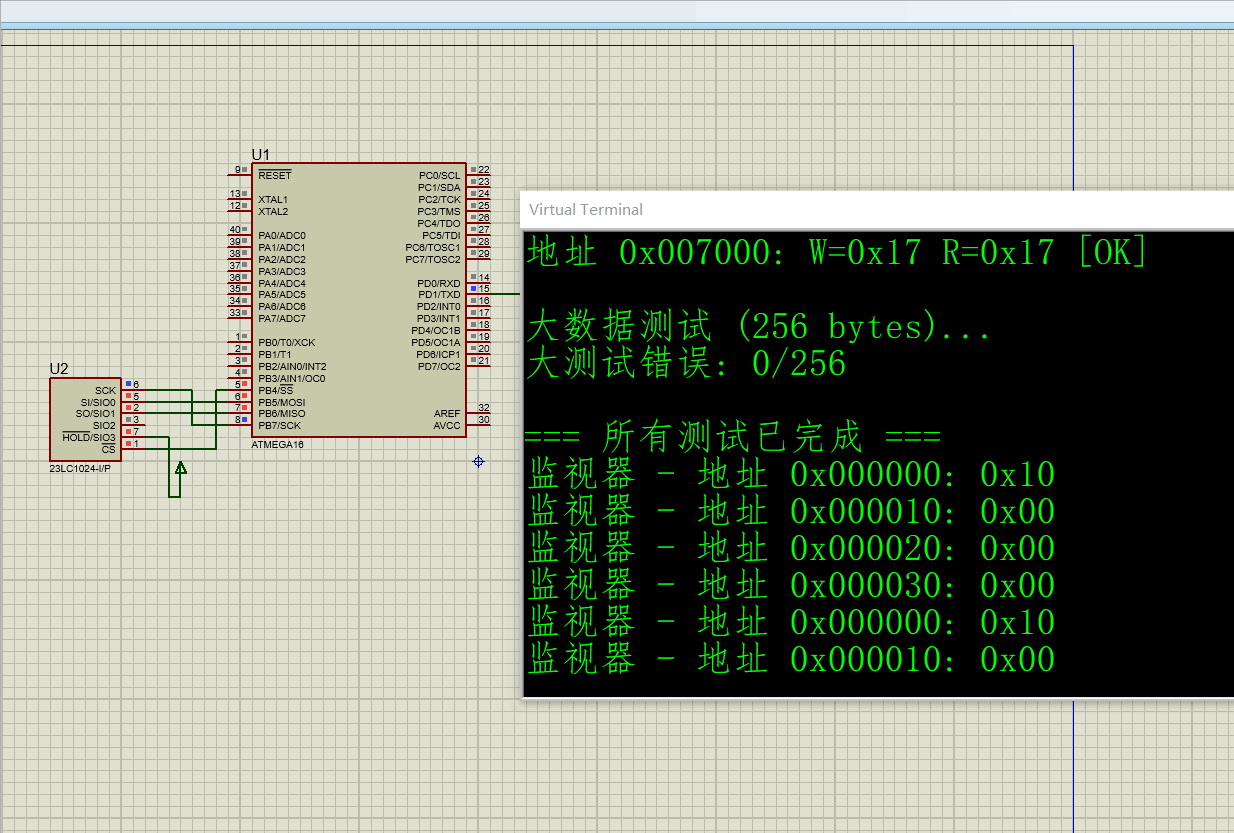Click the blue origin crosshair marker
The width and height of the screenshot is (1234, 833).
coord(478,461)
